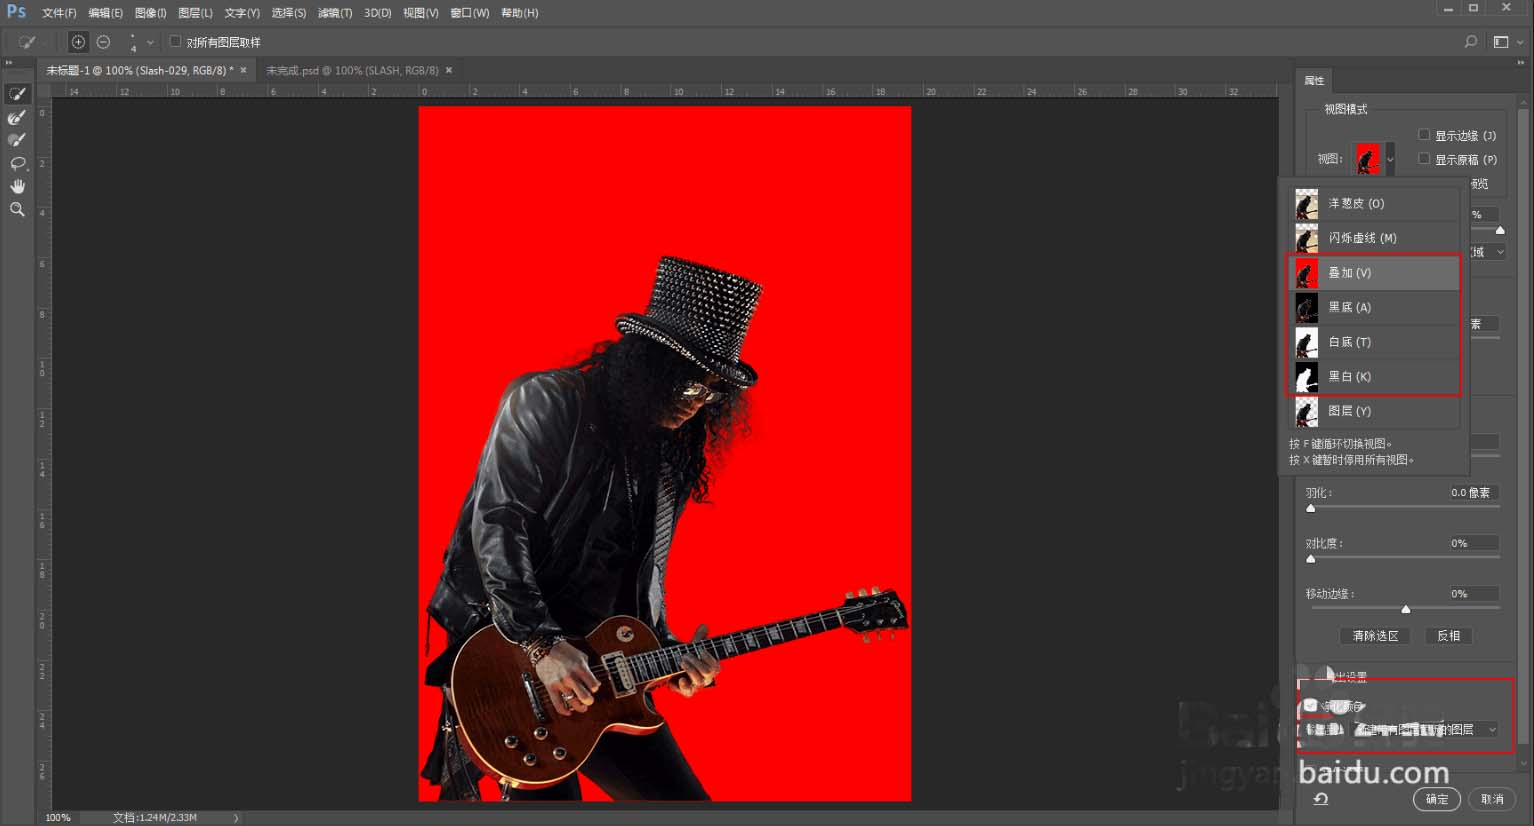
Task: Open the 文字(Y) menu
Action: click(241, 13)
